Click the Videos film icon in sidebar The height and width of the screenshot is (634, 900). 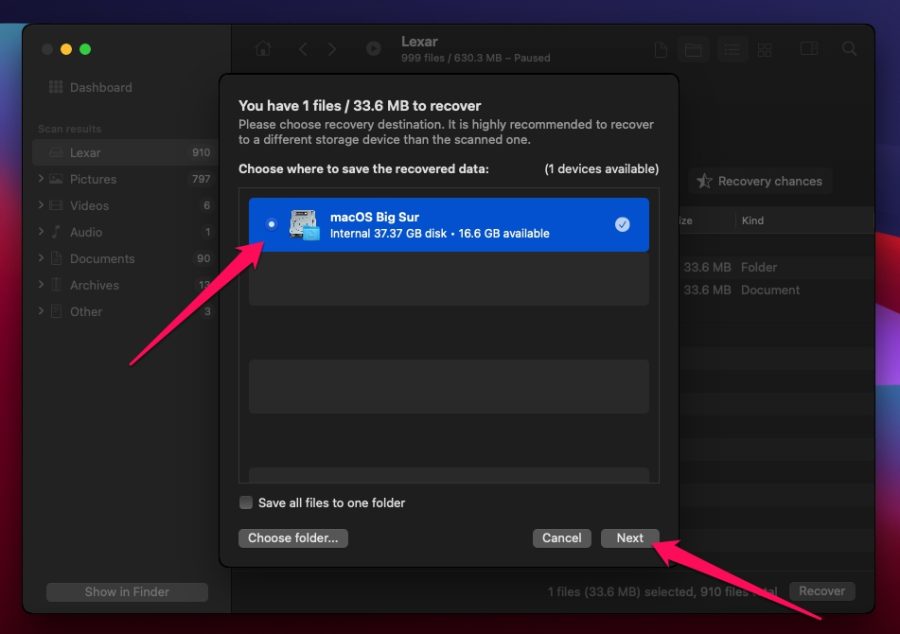tap(56, 205)
